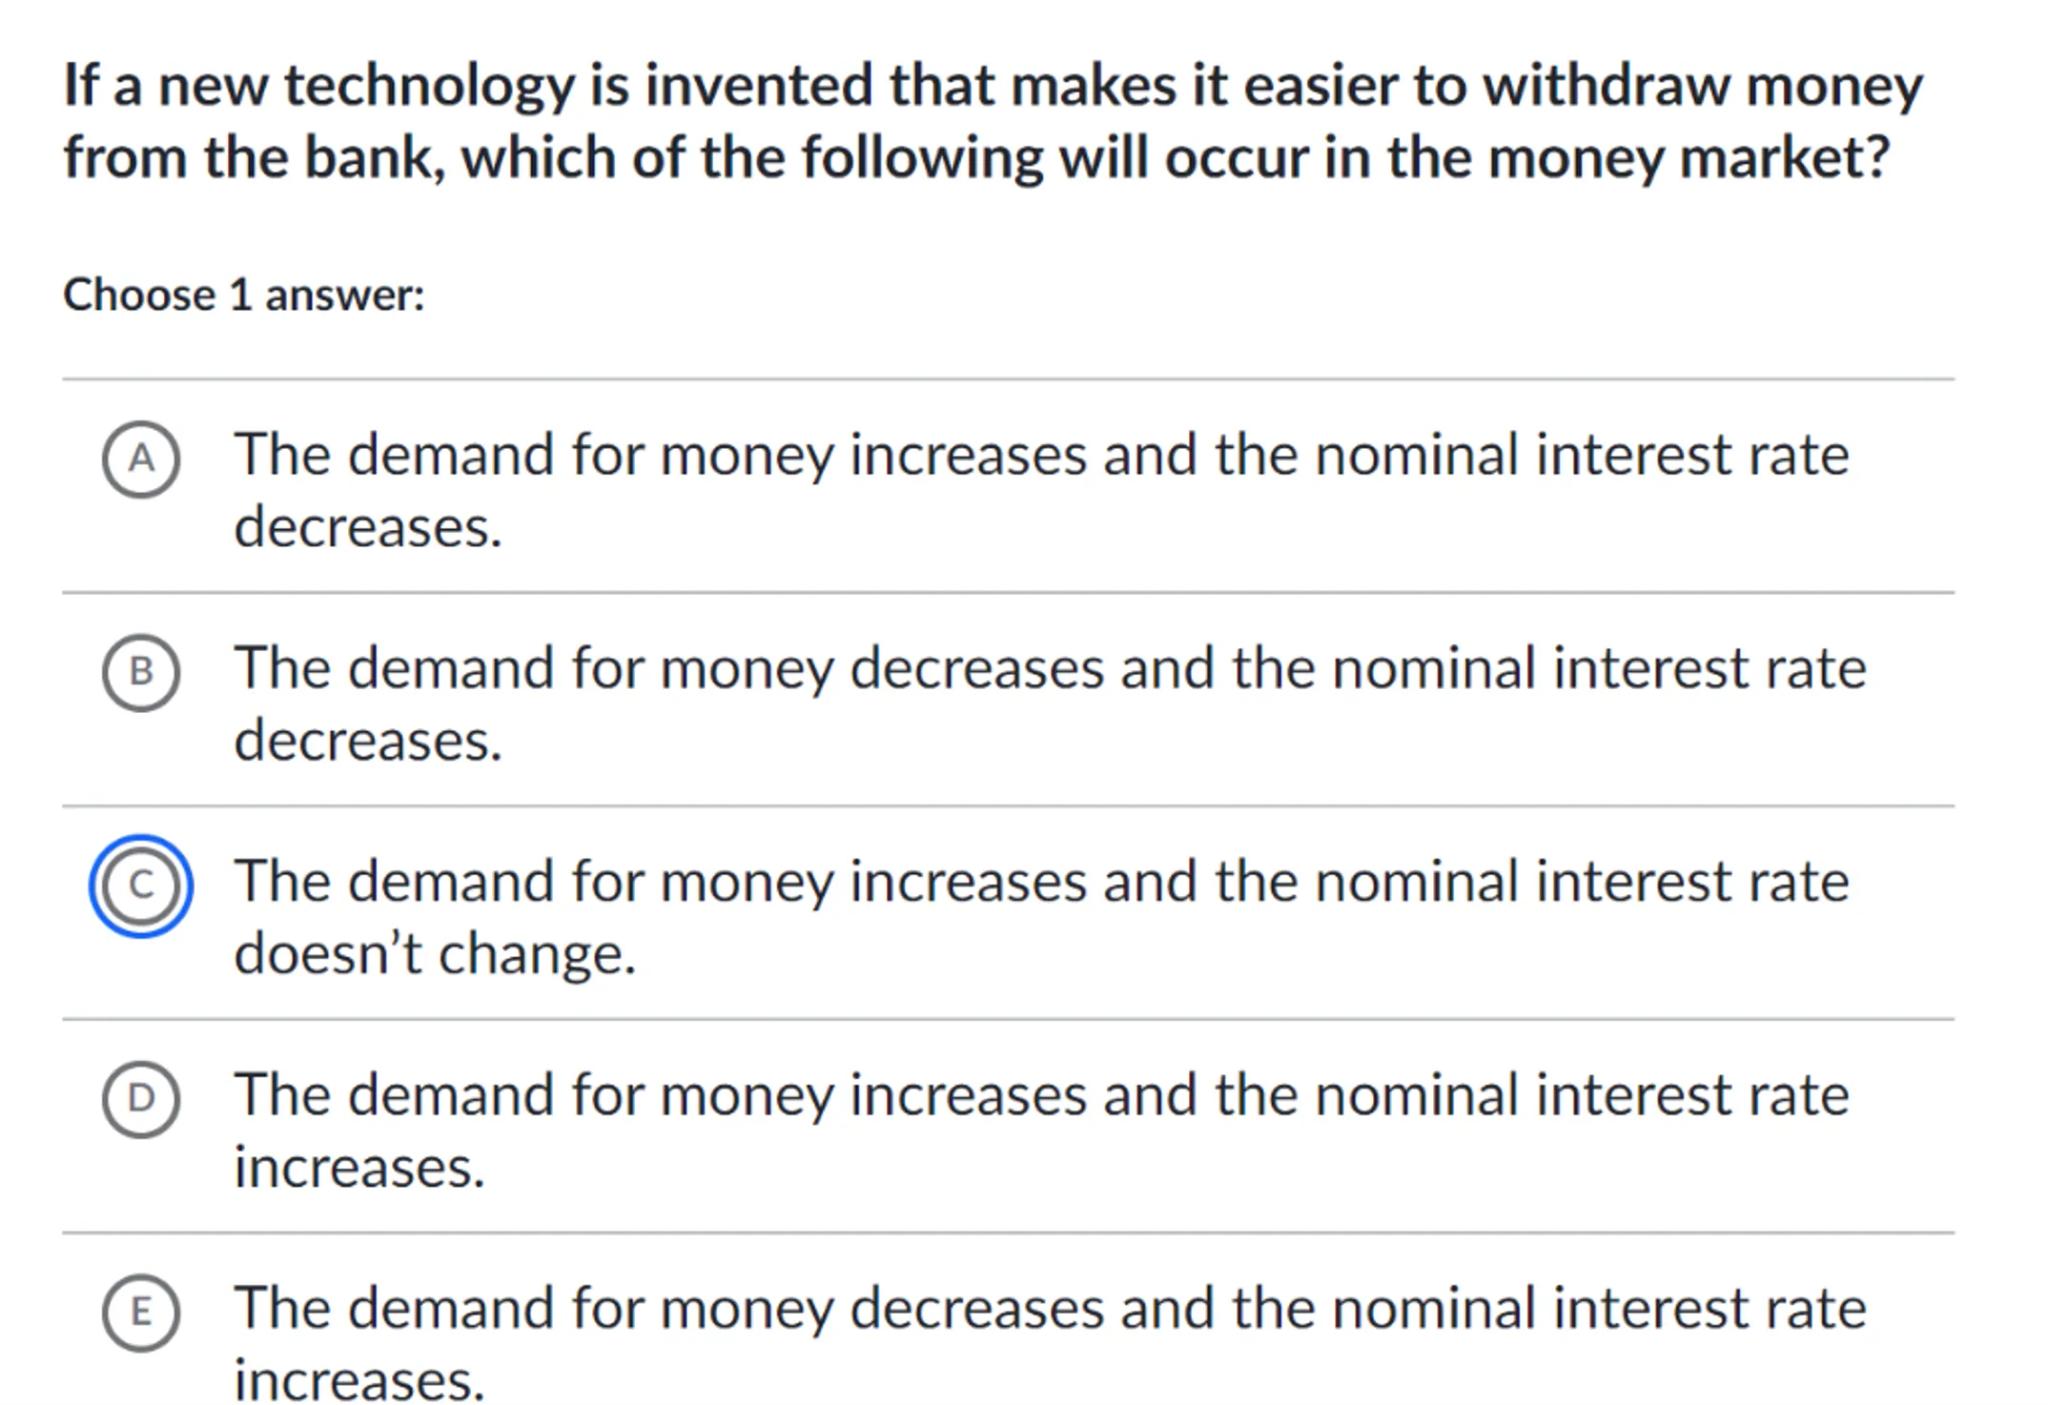Click the question's "money market?" ending
This screenshot has width=2048, height=1405.
[1688, 158]
